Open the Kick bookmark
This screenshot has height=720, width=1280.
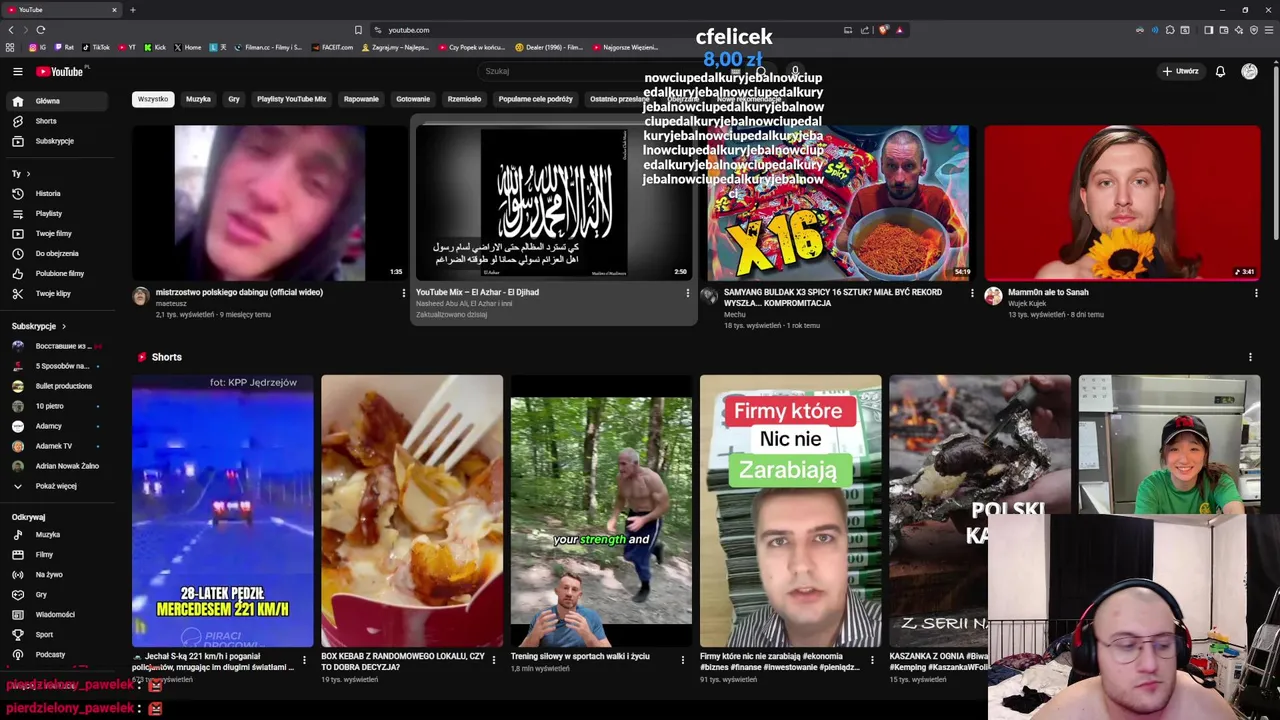155,47
